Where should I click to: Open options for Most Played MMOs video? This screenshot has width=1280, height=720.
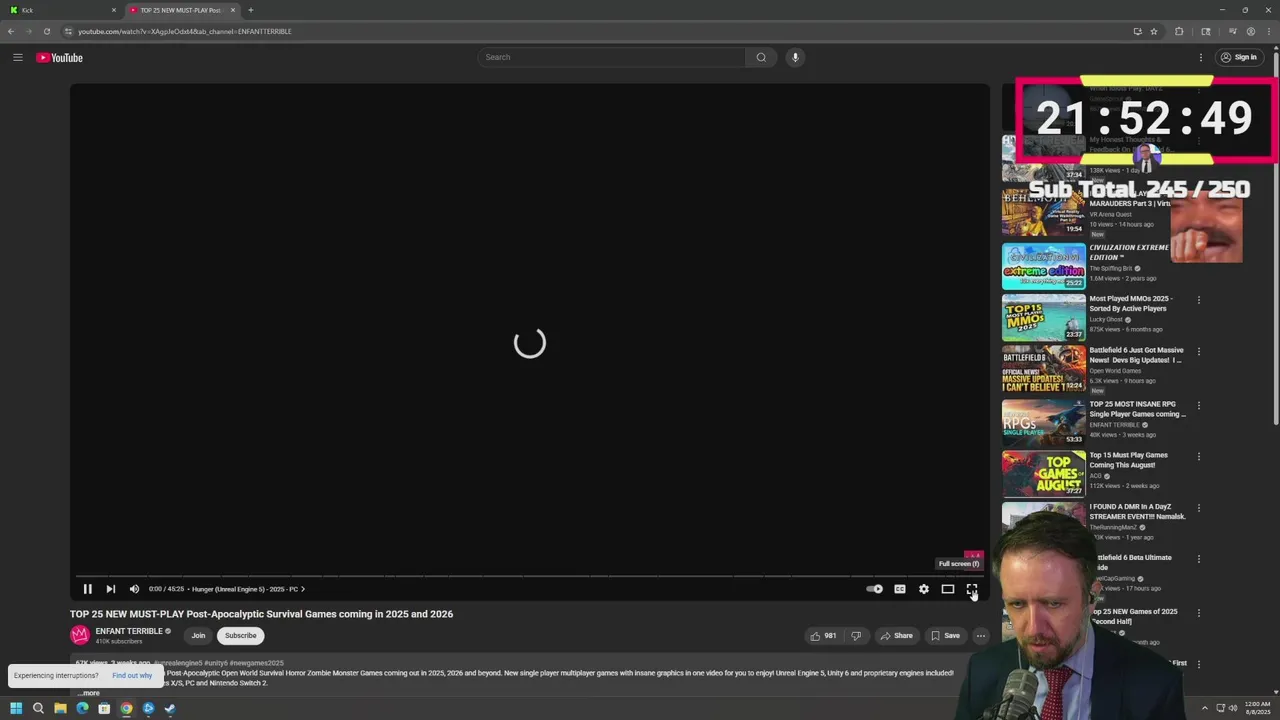tap(1199, 300)
